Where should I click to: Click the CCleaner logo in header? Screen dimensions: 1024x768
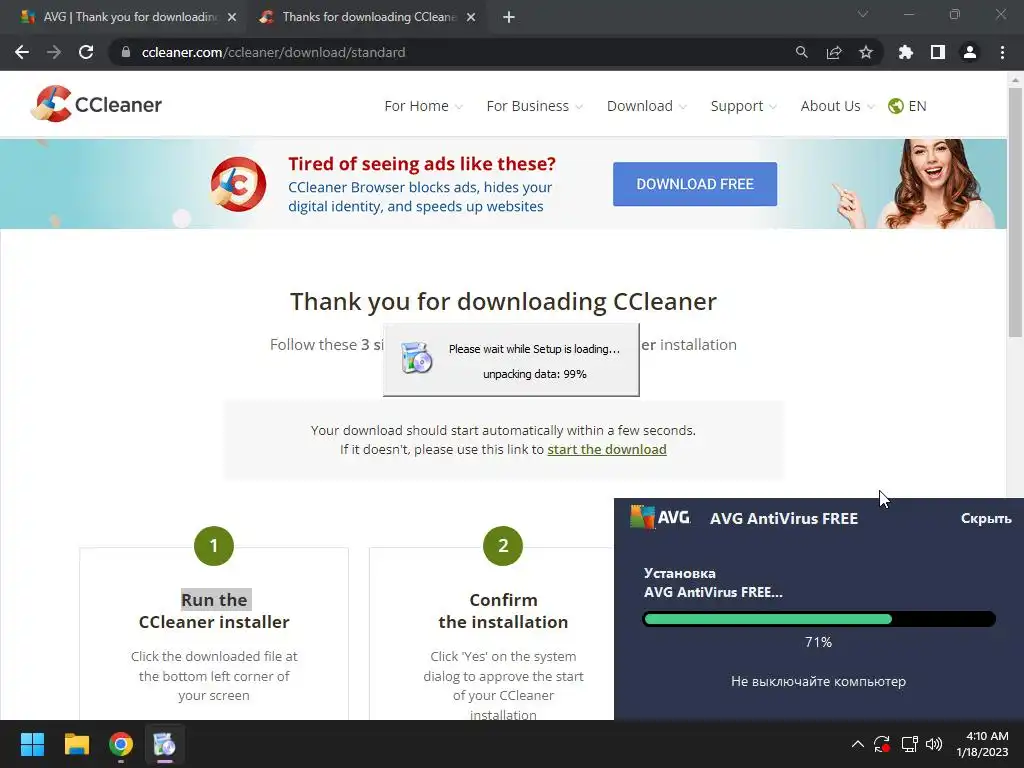pyautogui.click(x=96, y=104)
